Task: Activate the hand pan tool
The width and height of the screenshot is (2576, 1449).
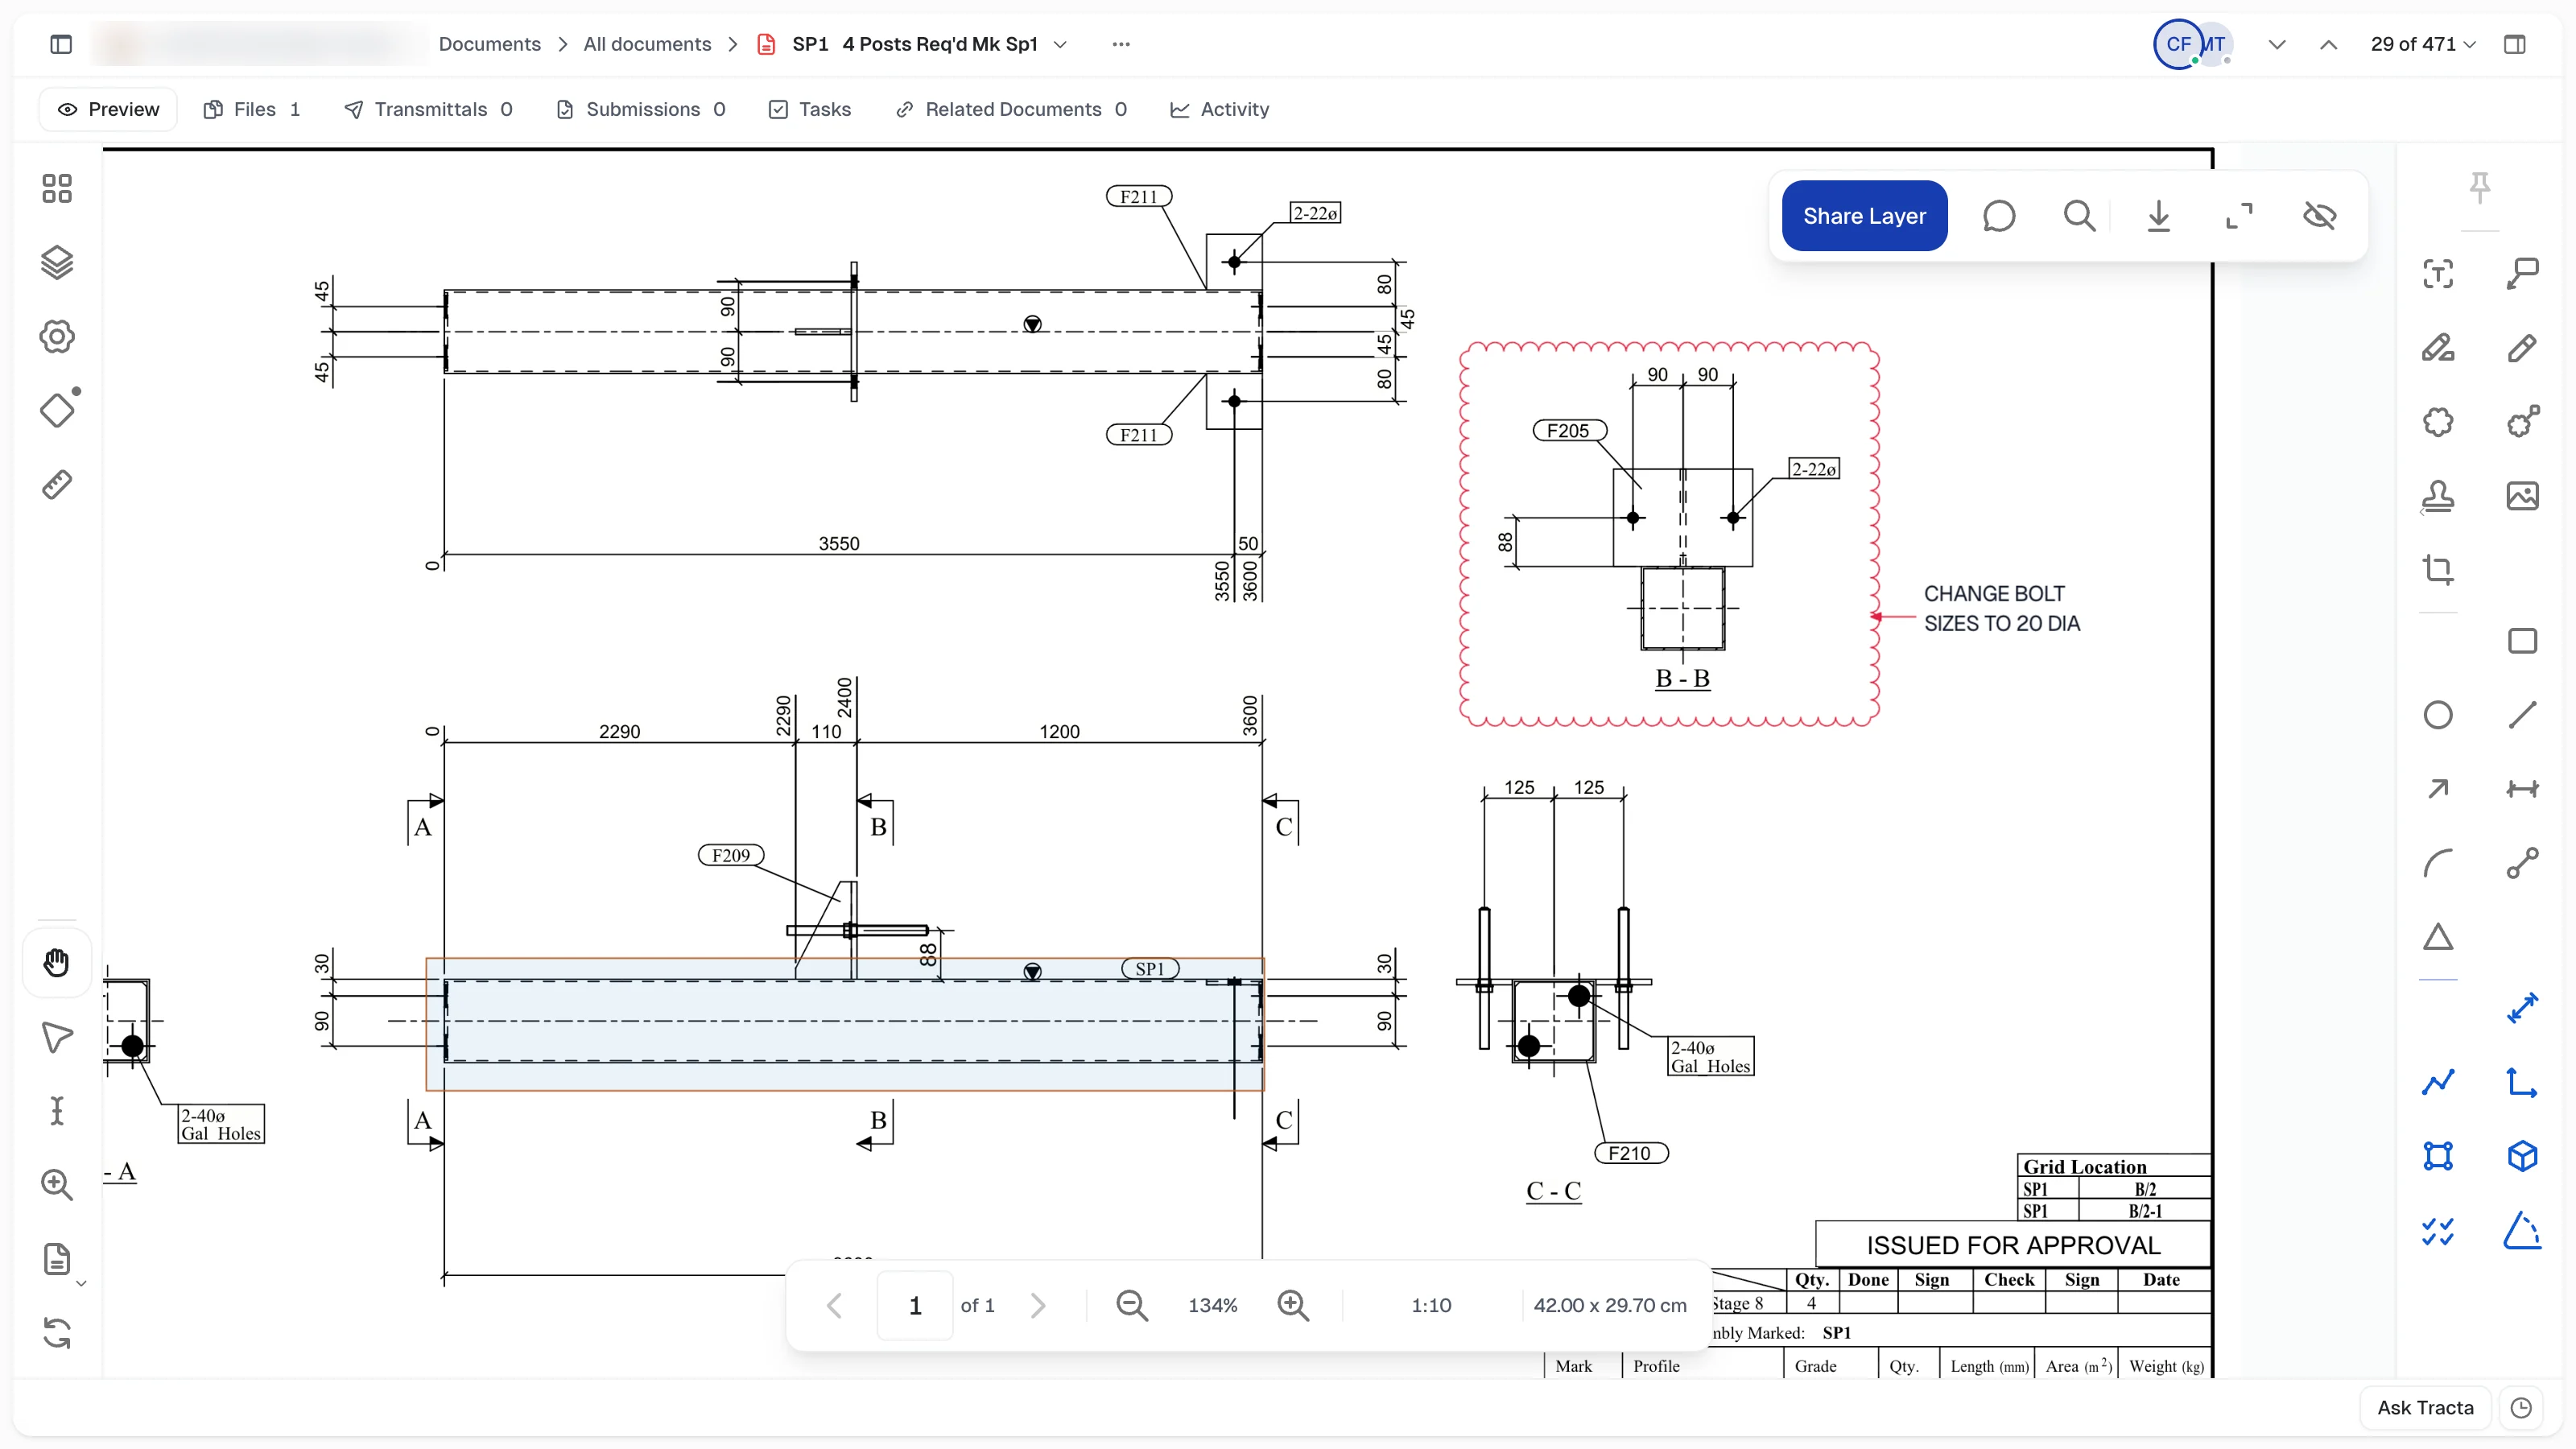Action: click(57, 962)
